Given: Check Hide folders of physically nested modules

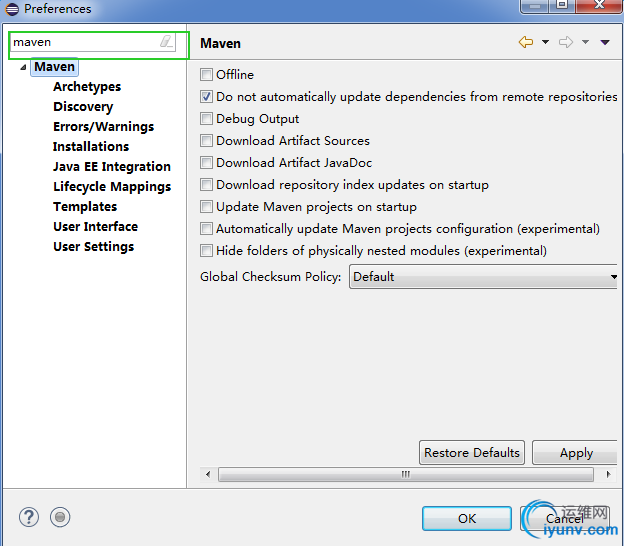Looking at the screenshot, I should pyautogui.click(x=206, y=251).
